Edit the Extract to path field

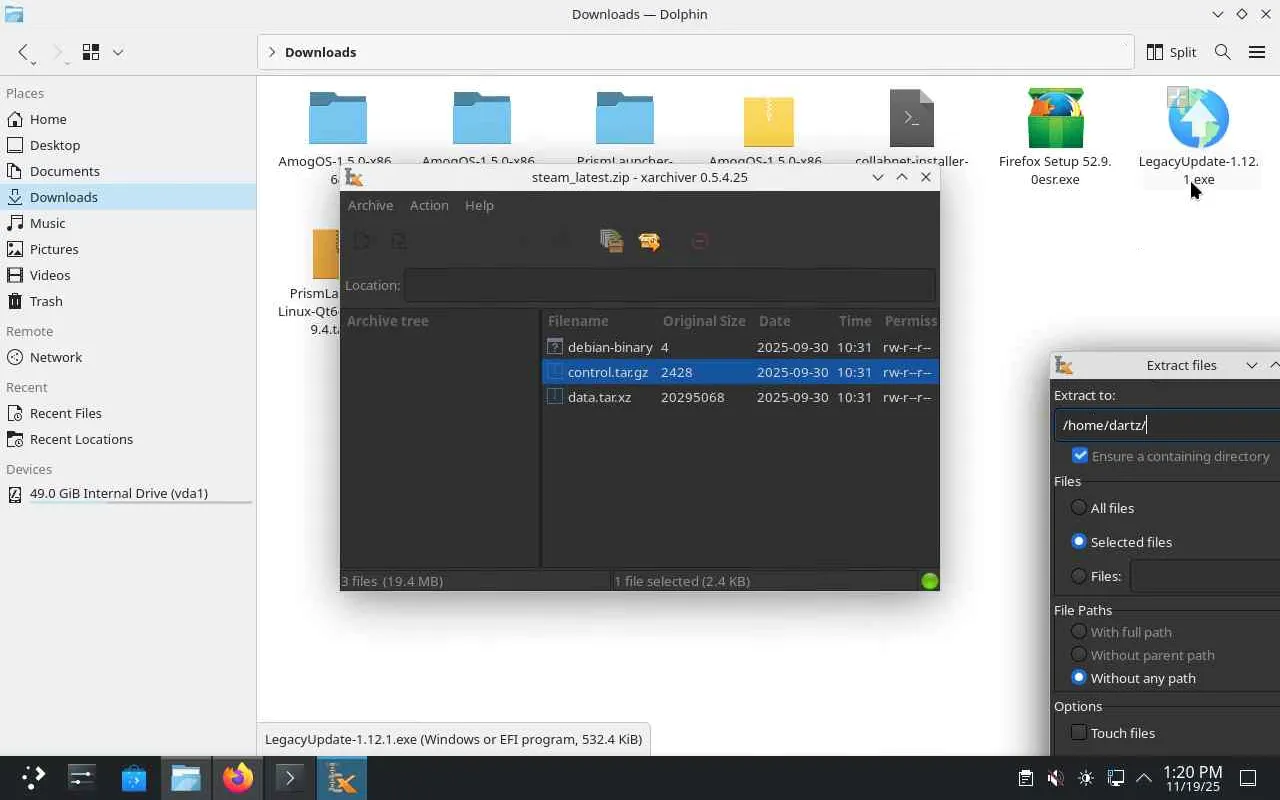pos(1167,425)
